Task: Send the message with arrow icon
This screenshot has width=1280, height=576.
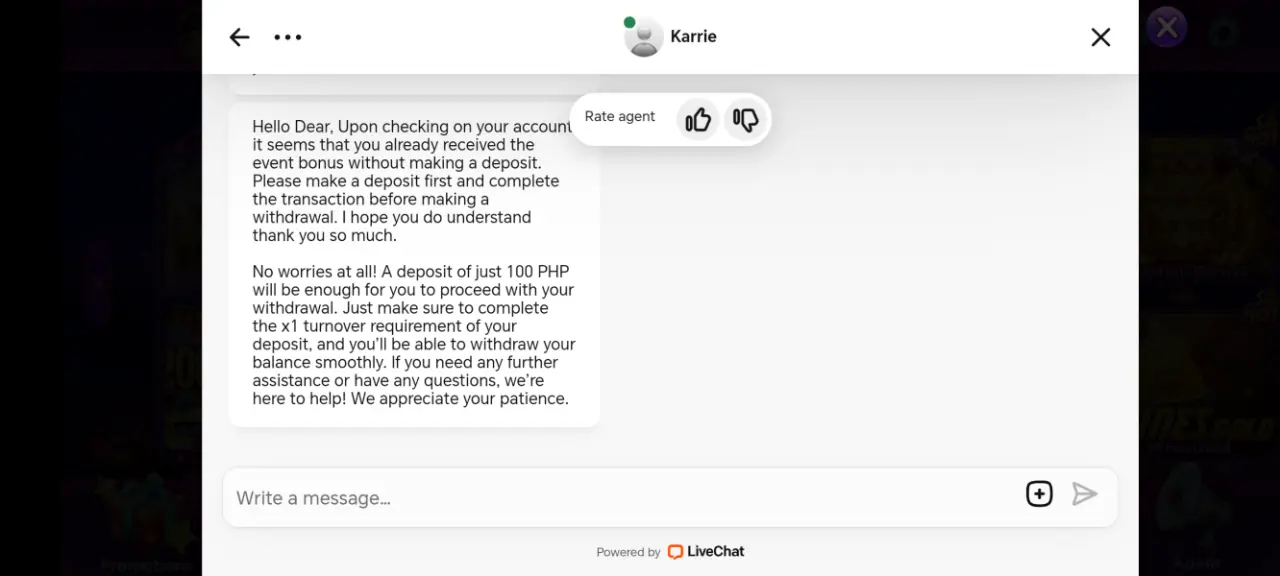Action: pyautogui.click(x=1085, y=494)
